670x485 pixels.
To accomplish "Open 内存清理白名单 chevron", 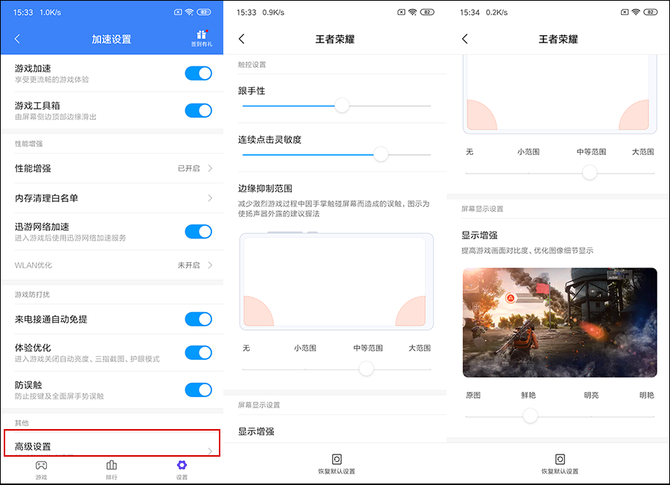I will pos(210,198).
